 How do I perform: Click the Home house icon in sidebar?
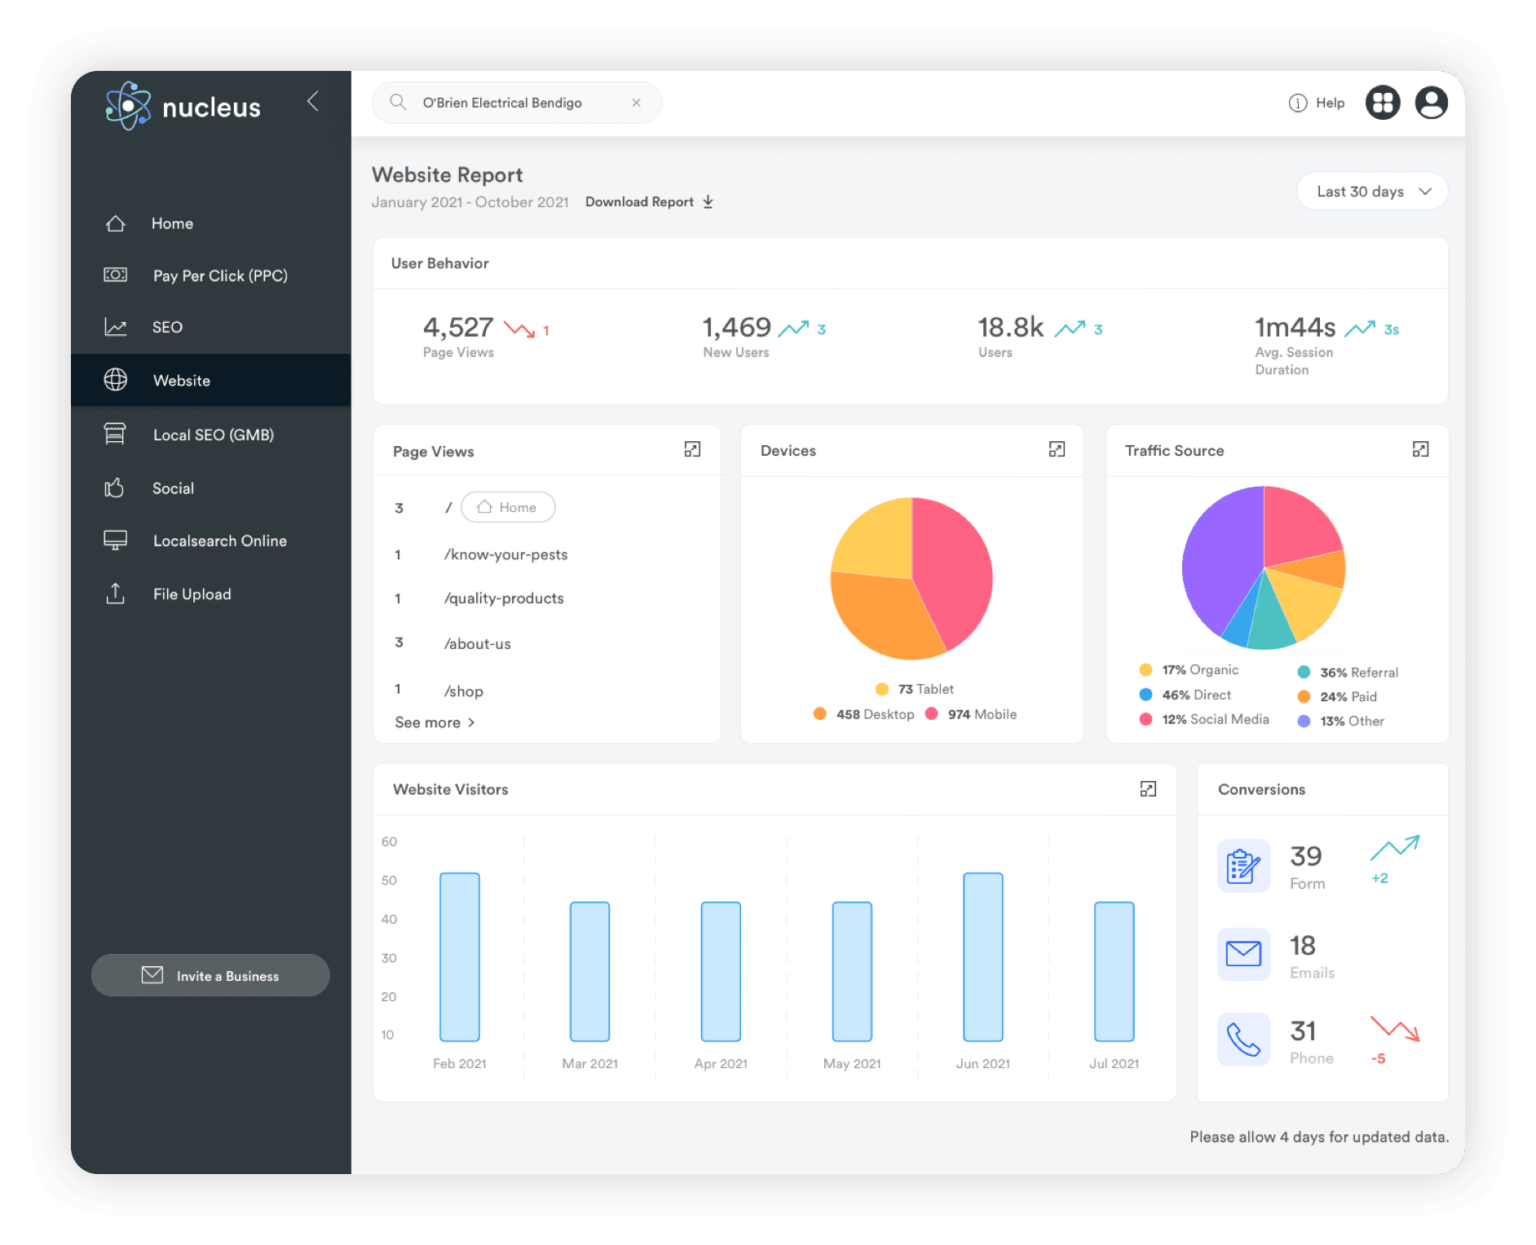pyautogui.click(x=116, y=223)
